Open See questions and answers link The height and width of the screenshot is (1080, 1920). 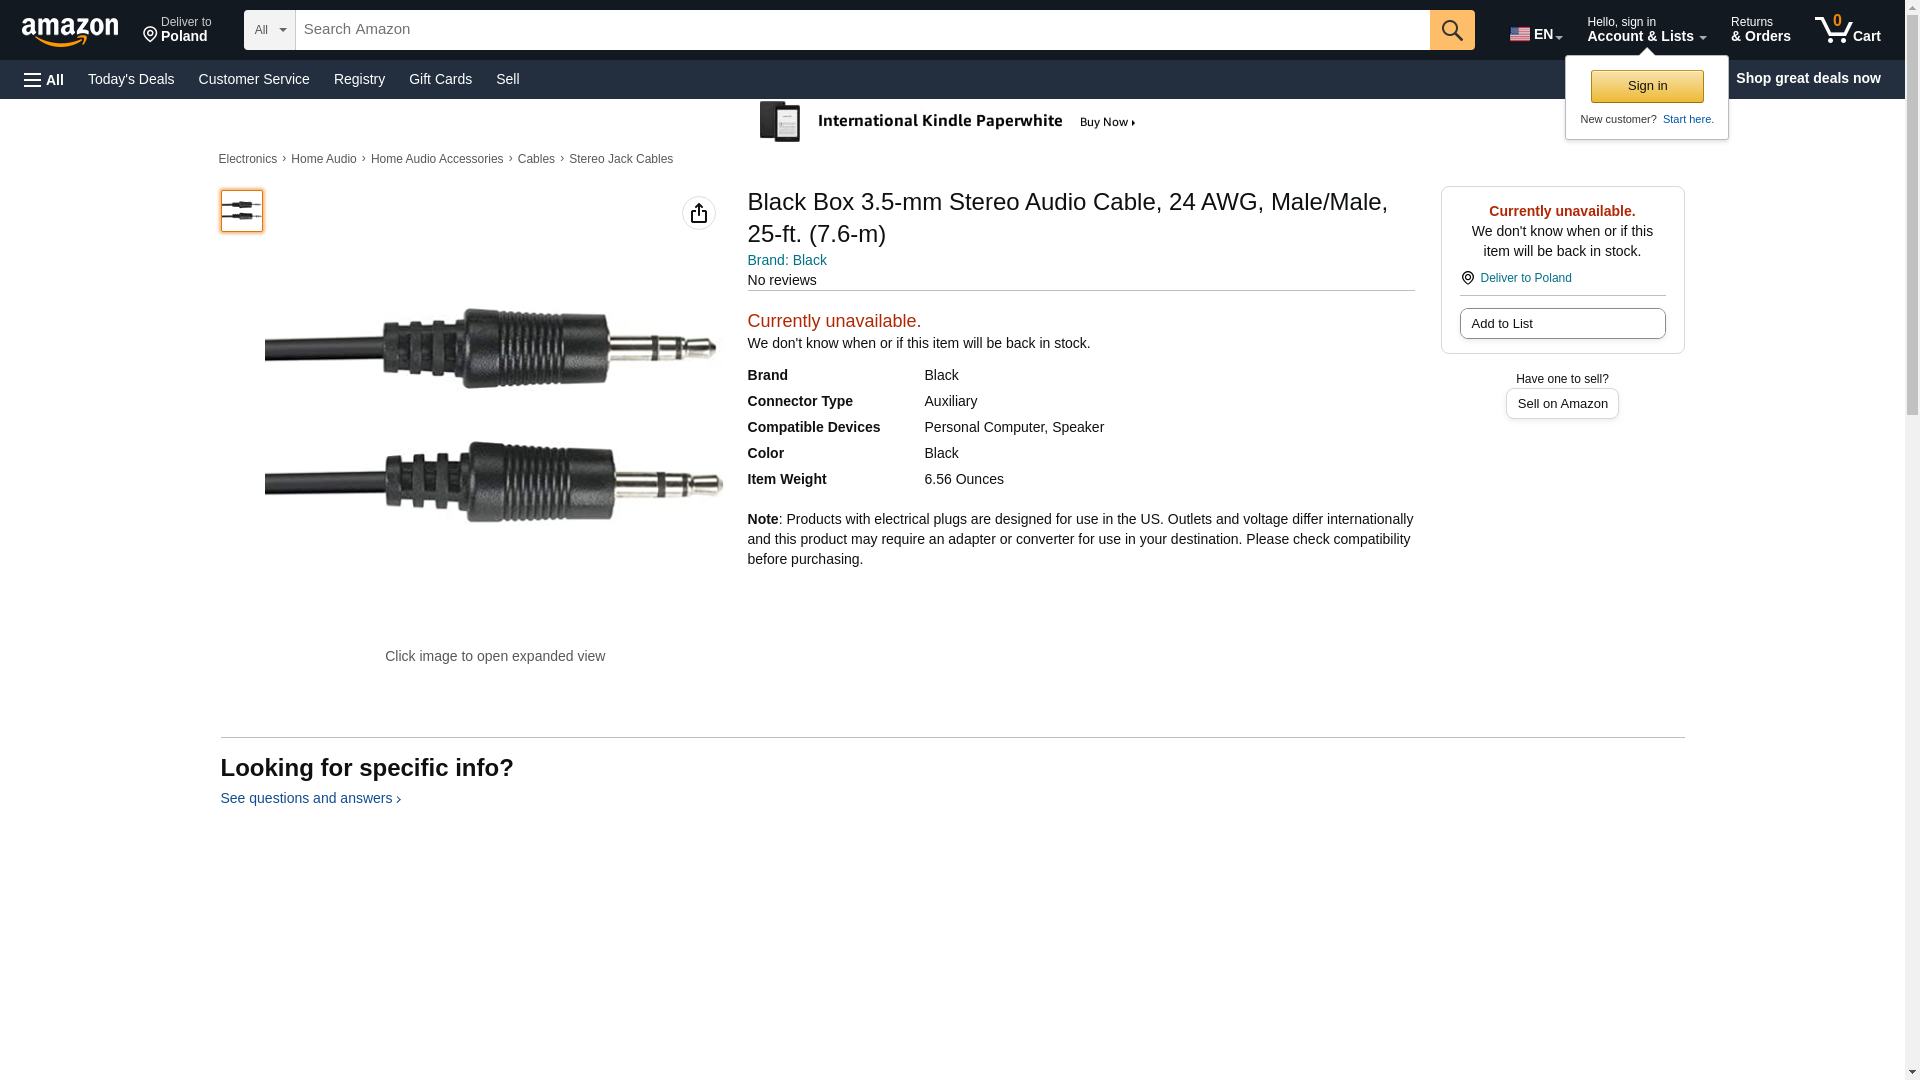pyautogui.click(x=310, y=798)
